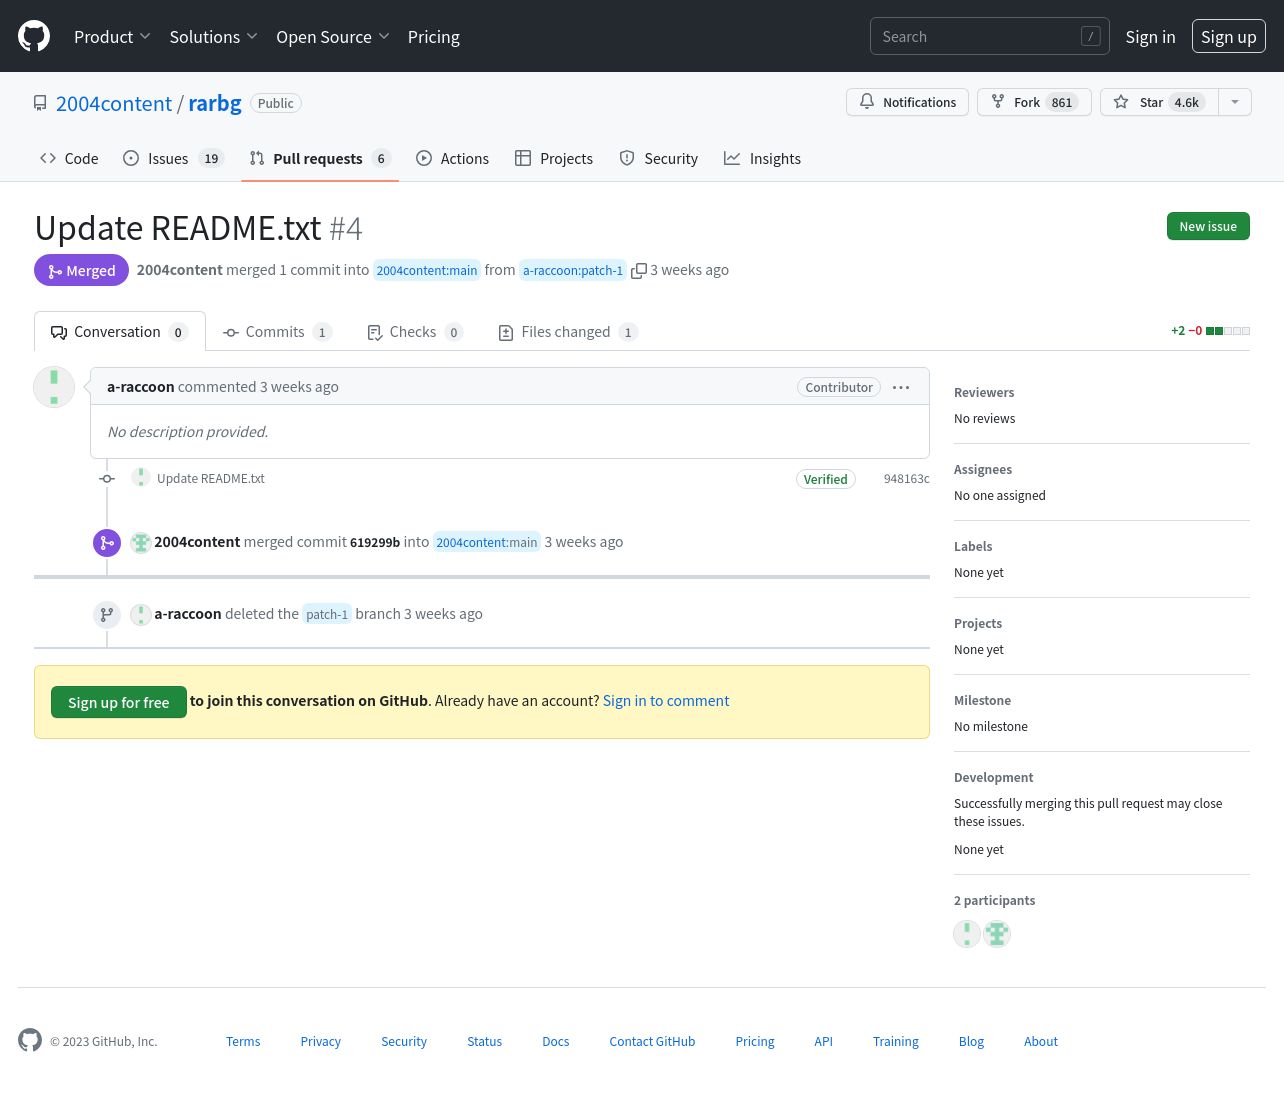The image size is (1284, 1102).
Task: Open commit hash 948163c
Action: coord(906,479)
